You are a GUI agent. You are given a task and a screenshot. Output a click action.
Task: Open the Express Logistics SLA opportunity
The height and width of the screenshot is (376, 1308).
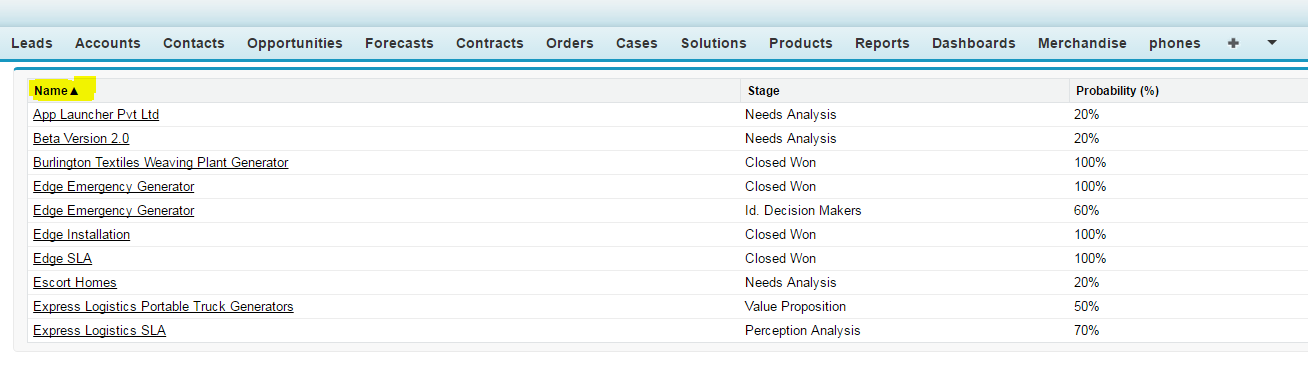[99, 331]
